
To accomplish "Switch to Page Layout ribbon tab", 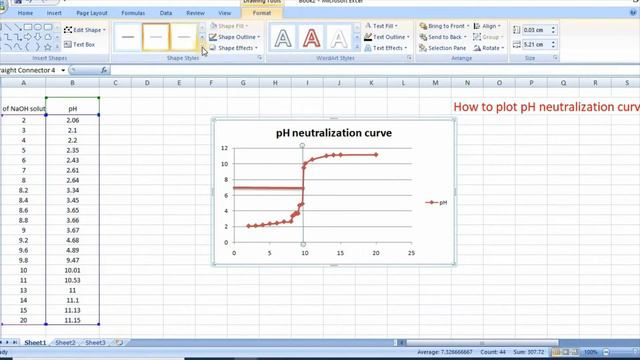I will (x=92, y=13).
